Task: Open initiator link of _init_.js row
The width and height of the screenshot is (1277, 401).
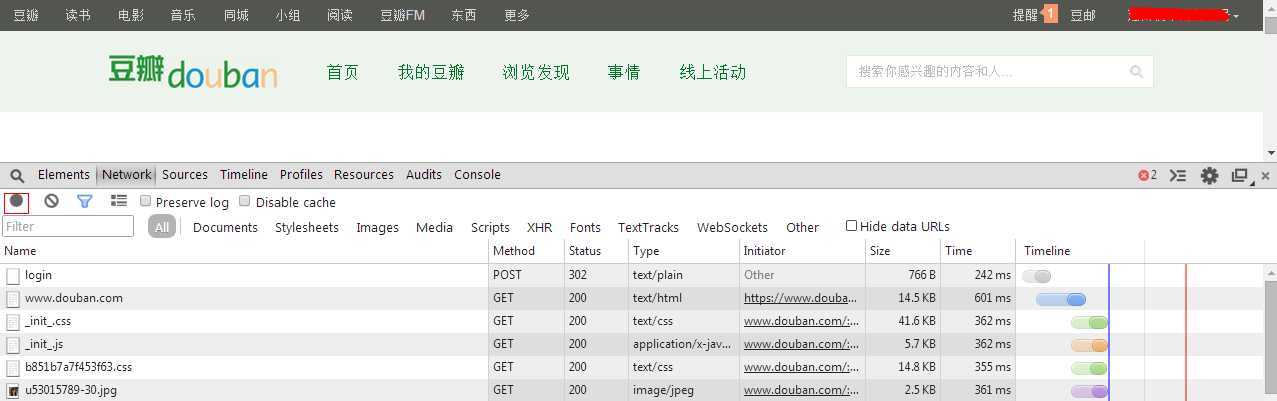Action: click(x=801, y=344)
